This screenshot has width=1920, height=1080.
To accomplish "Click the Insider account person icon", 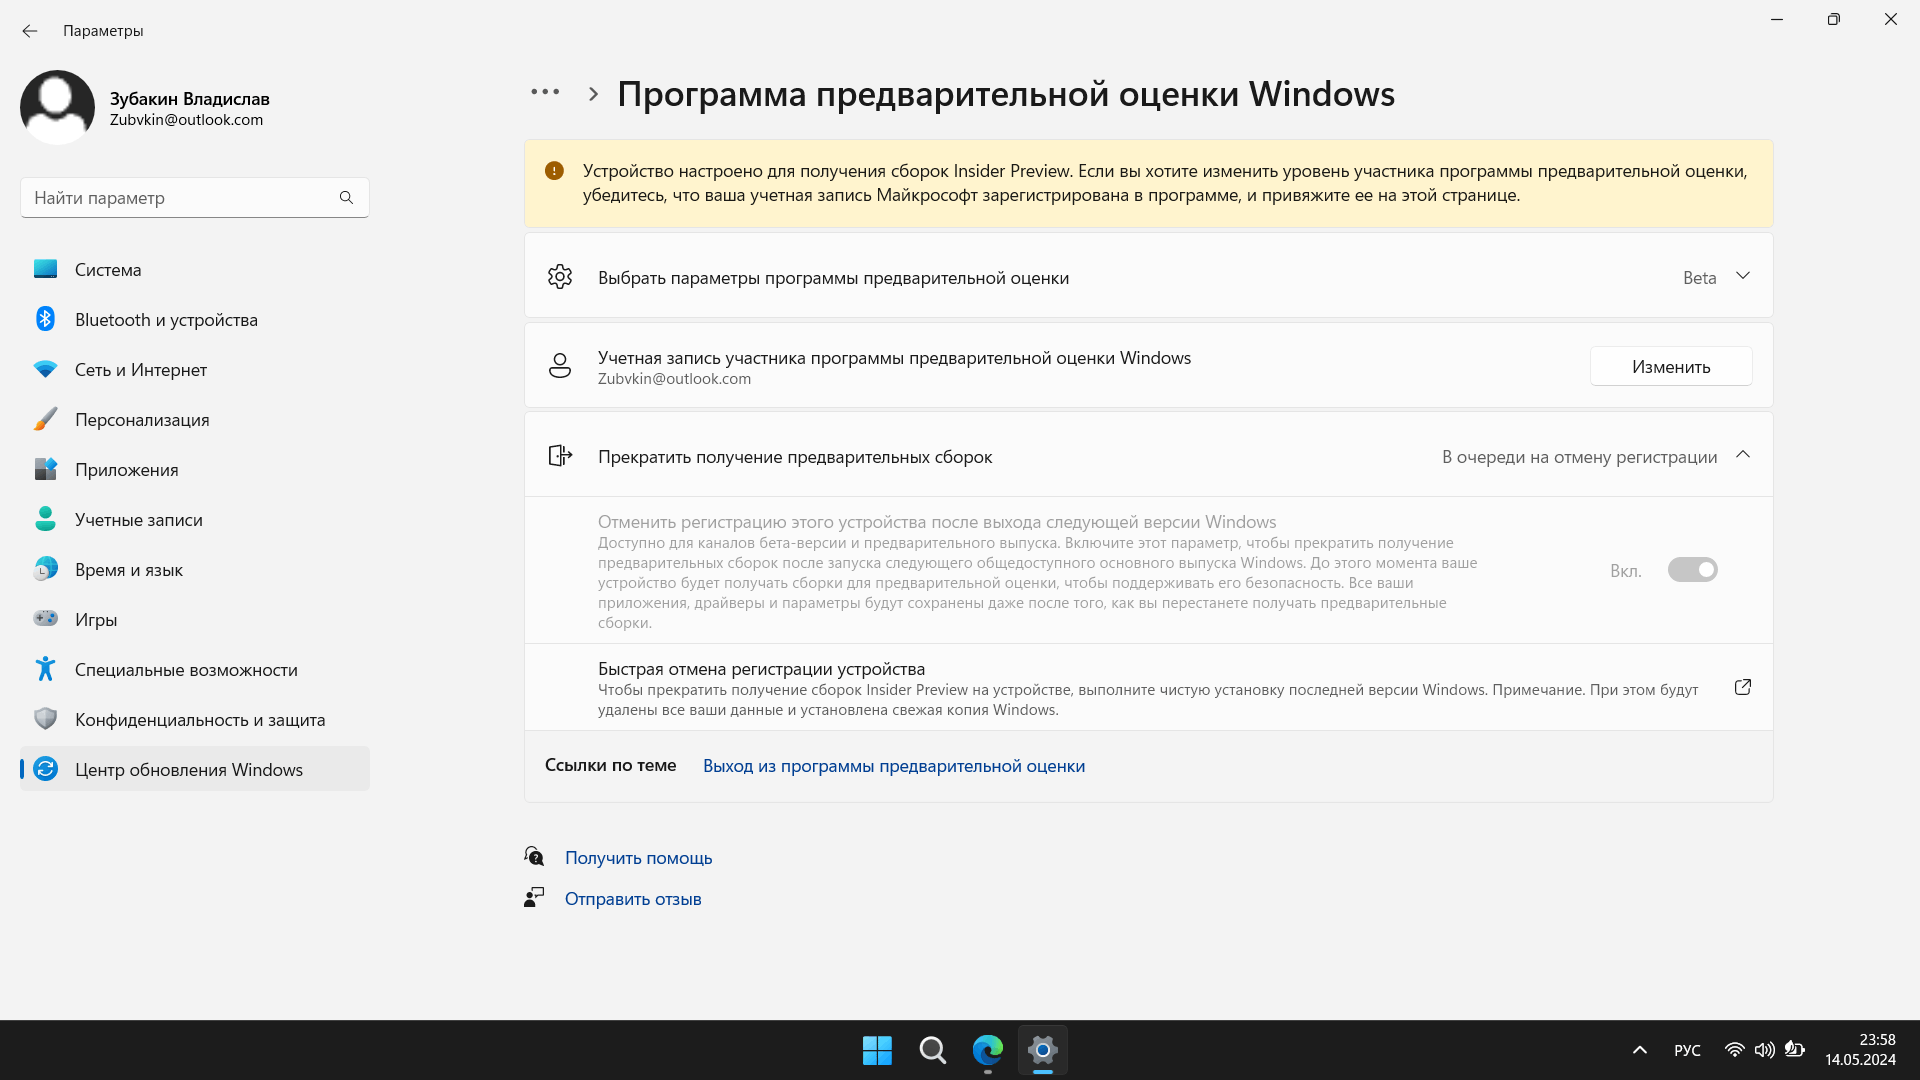I will 560,366.
